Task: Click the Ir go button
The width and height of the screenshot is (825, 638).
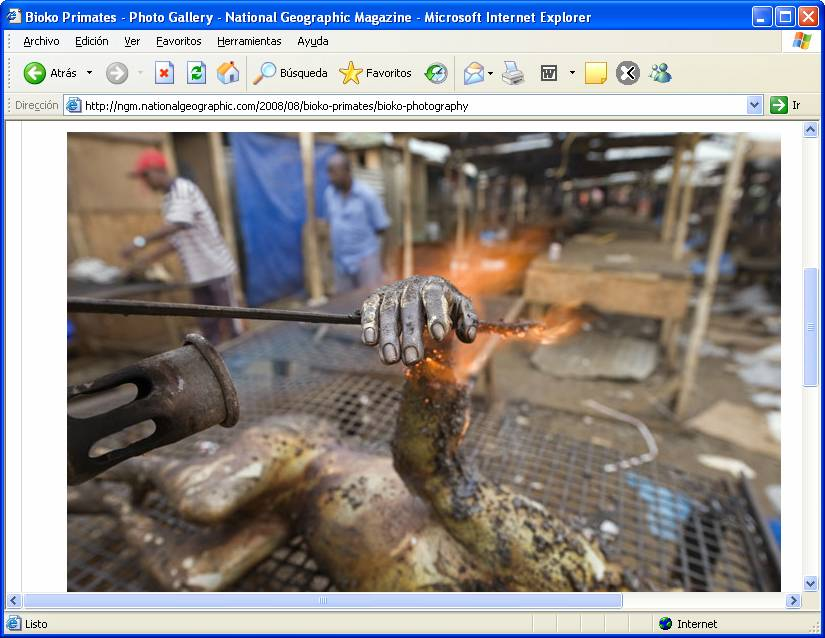Action: (786, 105)
